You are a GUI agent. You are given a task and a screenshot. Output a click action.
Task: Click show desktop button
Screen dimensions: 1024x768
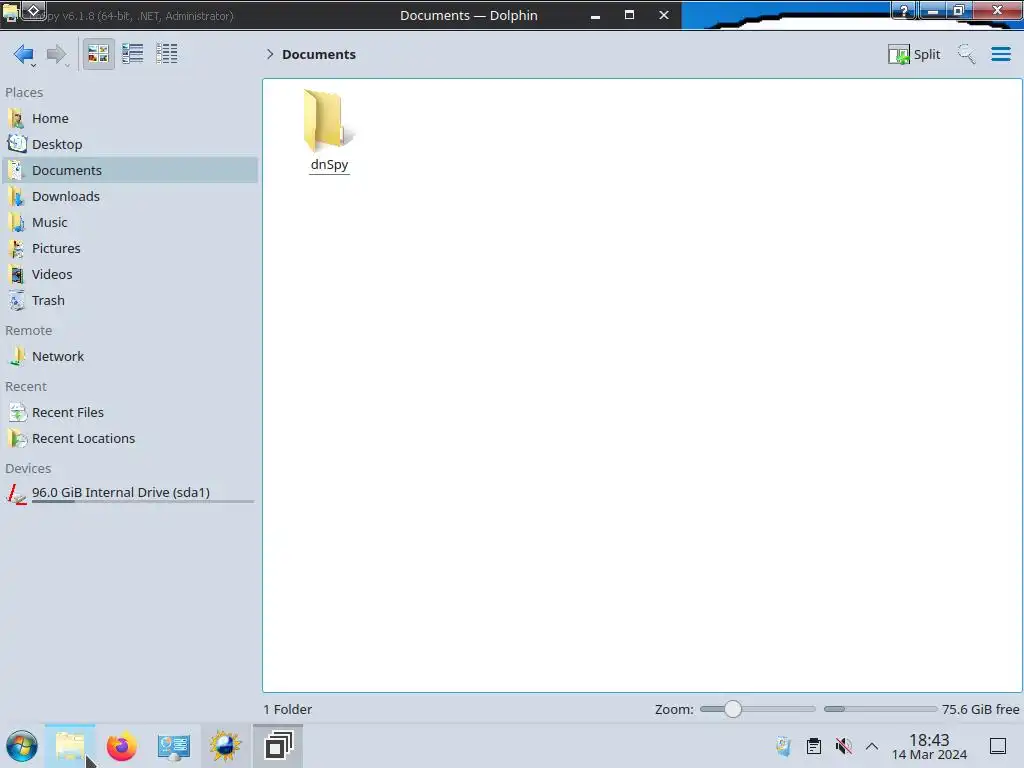[x=998, y=746]
